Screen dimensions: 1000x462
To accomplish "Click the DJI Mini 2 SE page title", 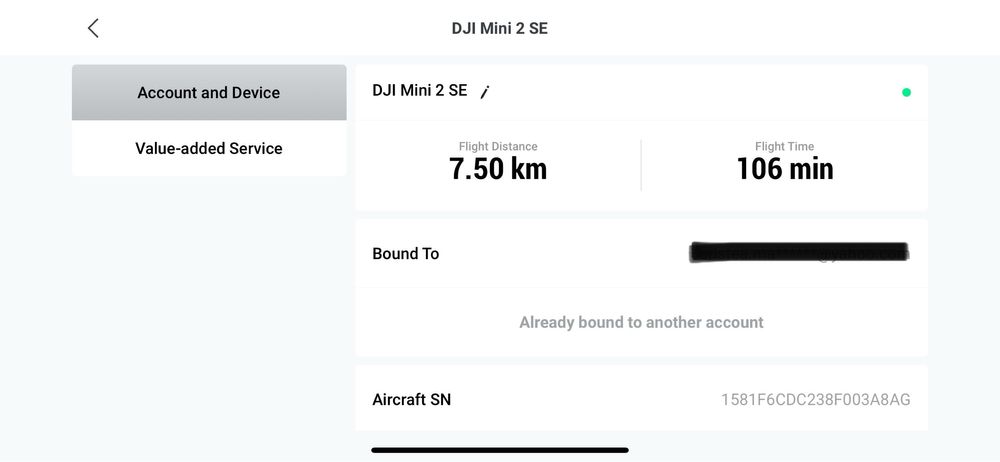I will [x=499, y=28].
